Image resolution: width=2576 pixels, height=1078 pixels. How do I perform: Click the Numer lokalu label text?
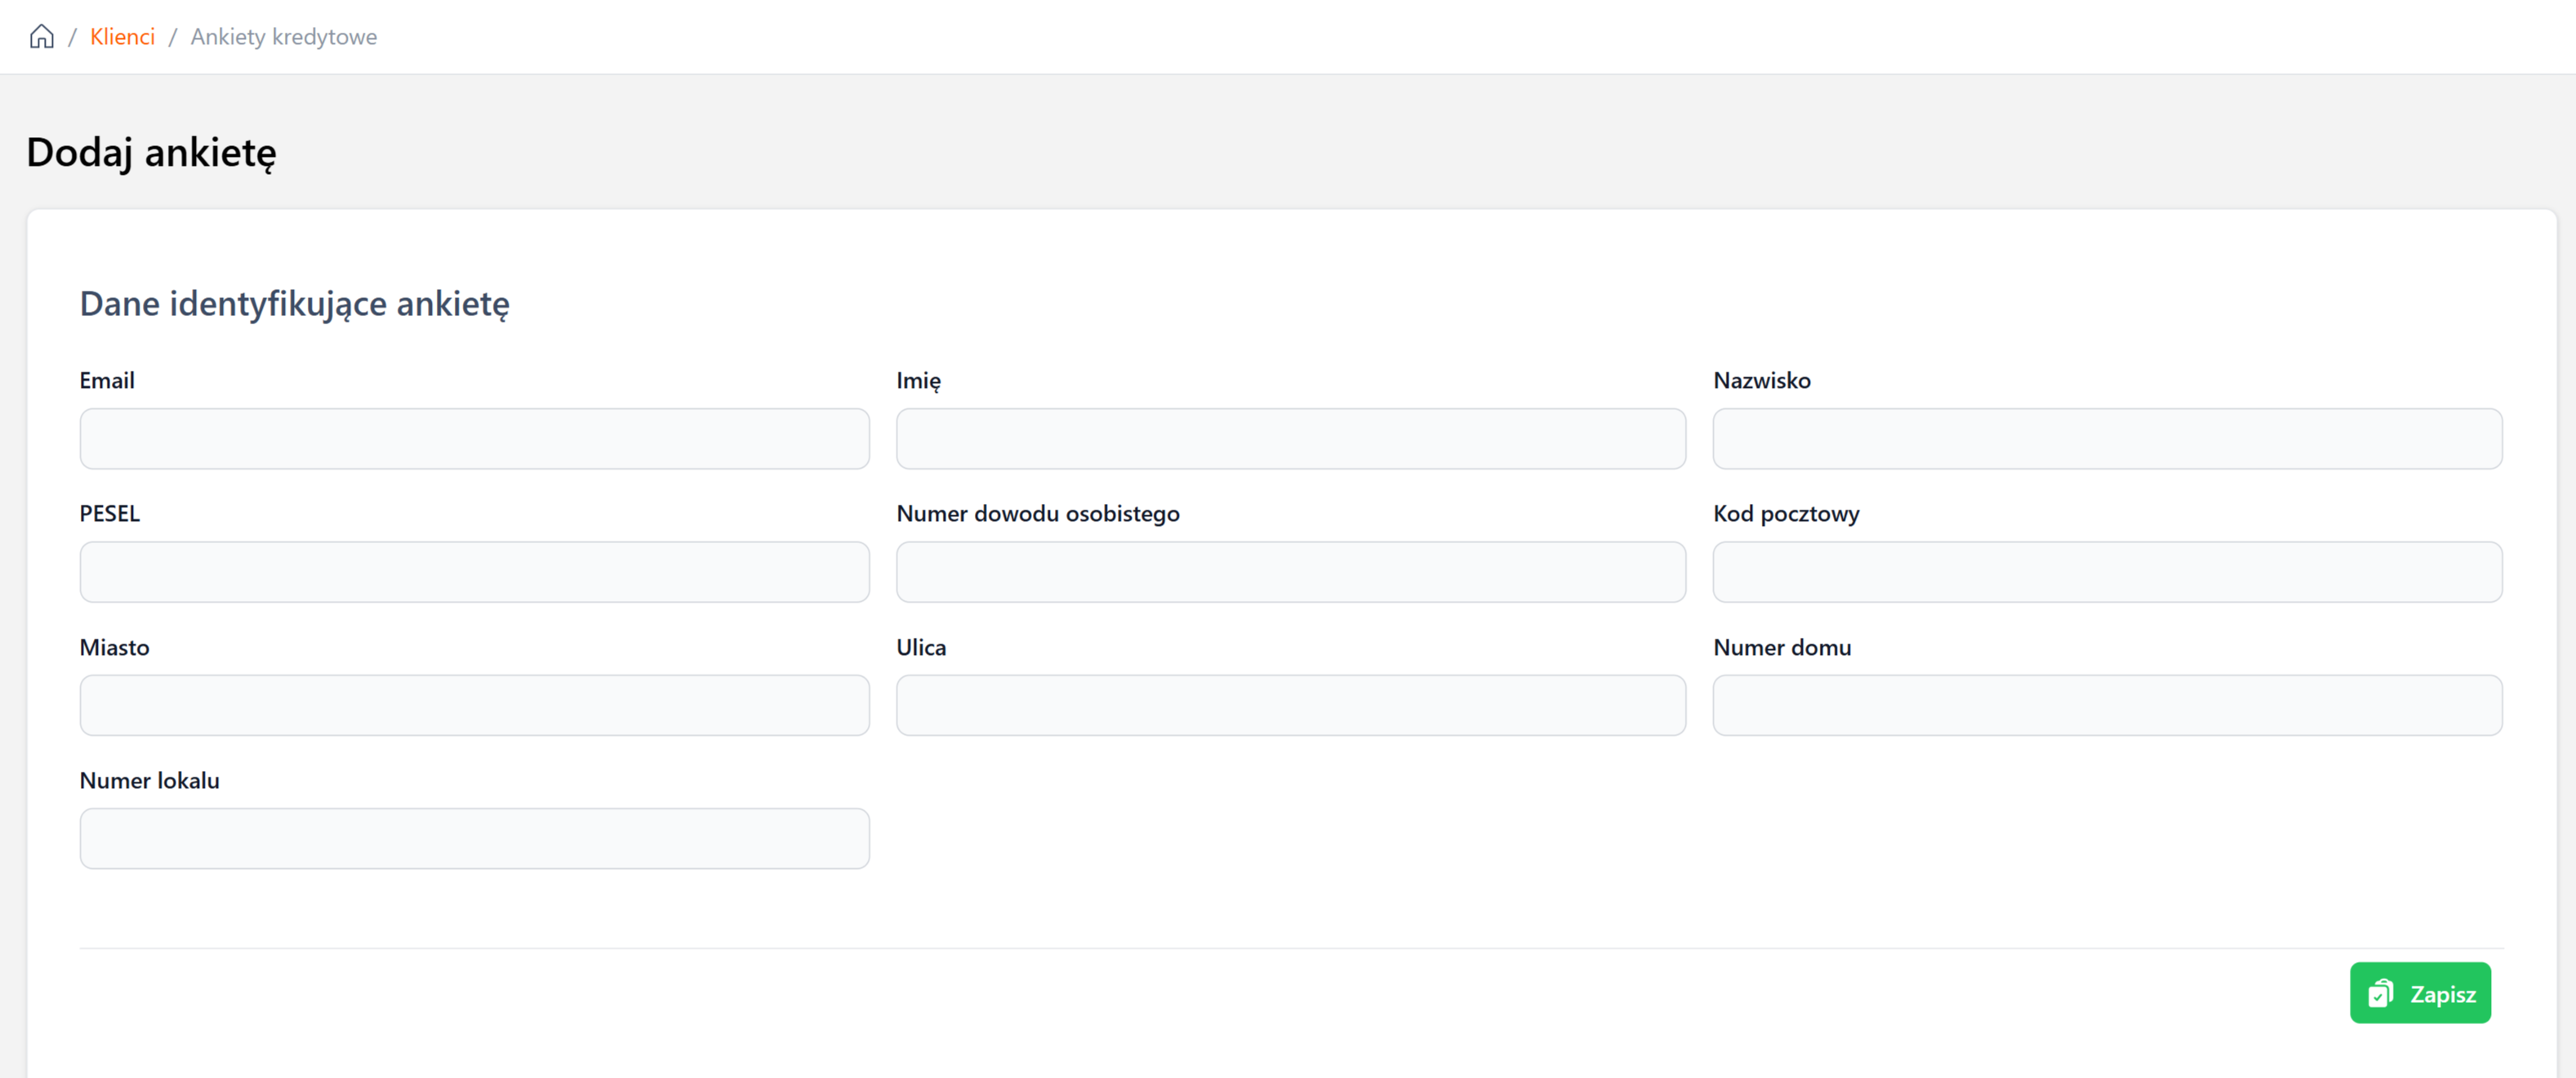point(149,781)
